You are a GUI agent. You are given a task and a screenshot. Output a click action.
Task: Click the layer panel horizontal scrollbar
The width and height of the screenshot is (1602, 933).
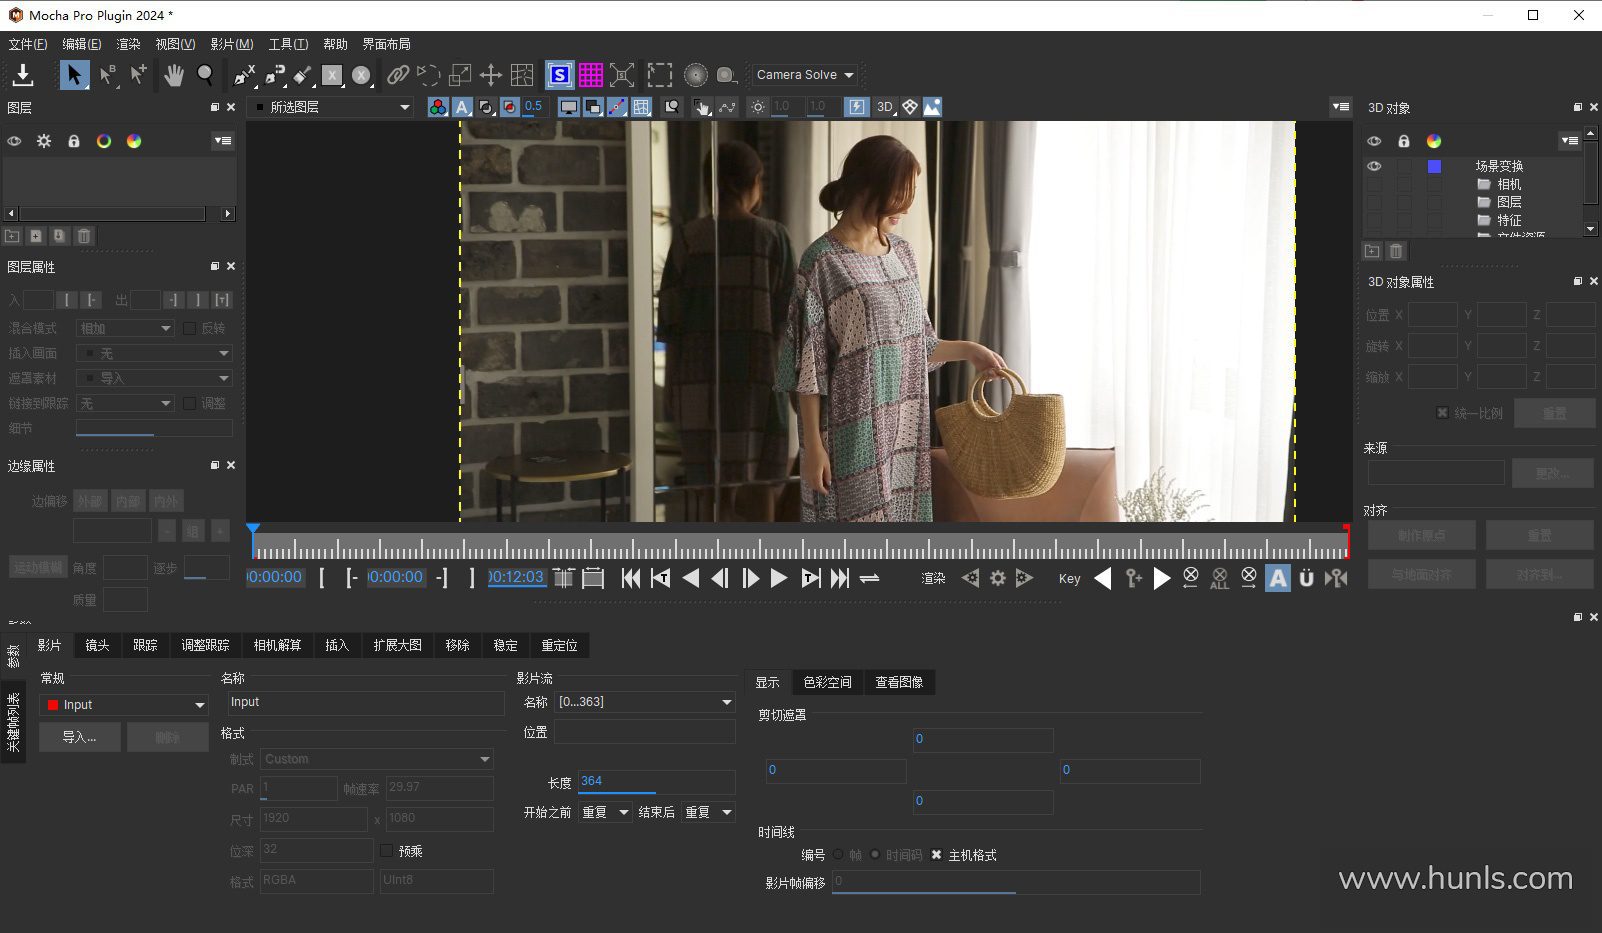tap(112, 214)
